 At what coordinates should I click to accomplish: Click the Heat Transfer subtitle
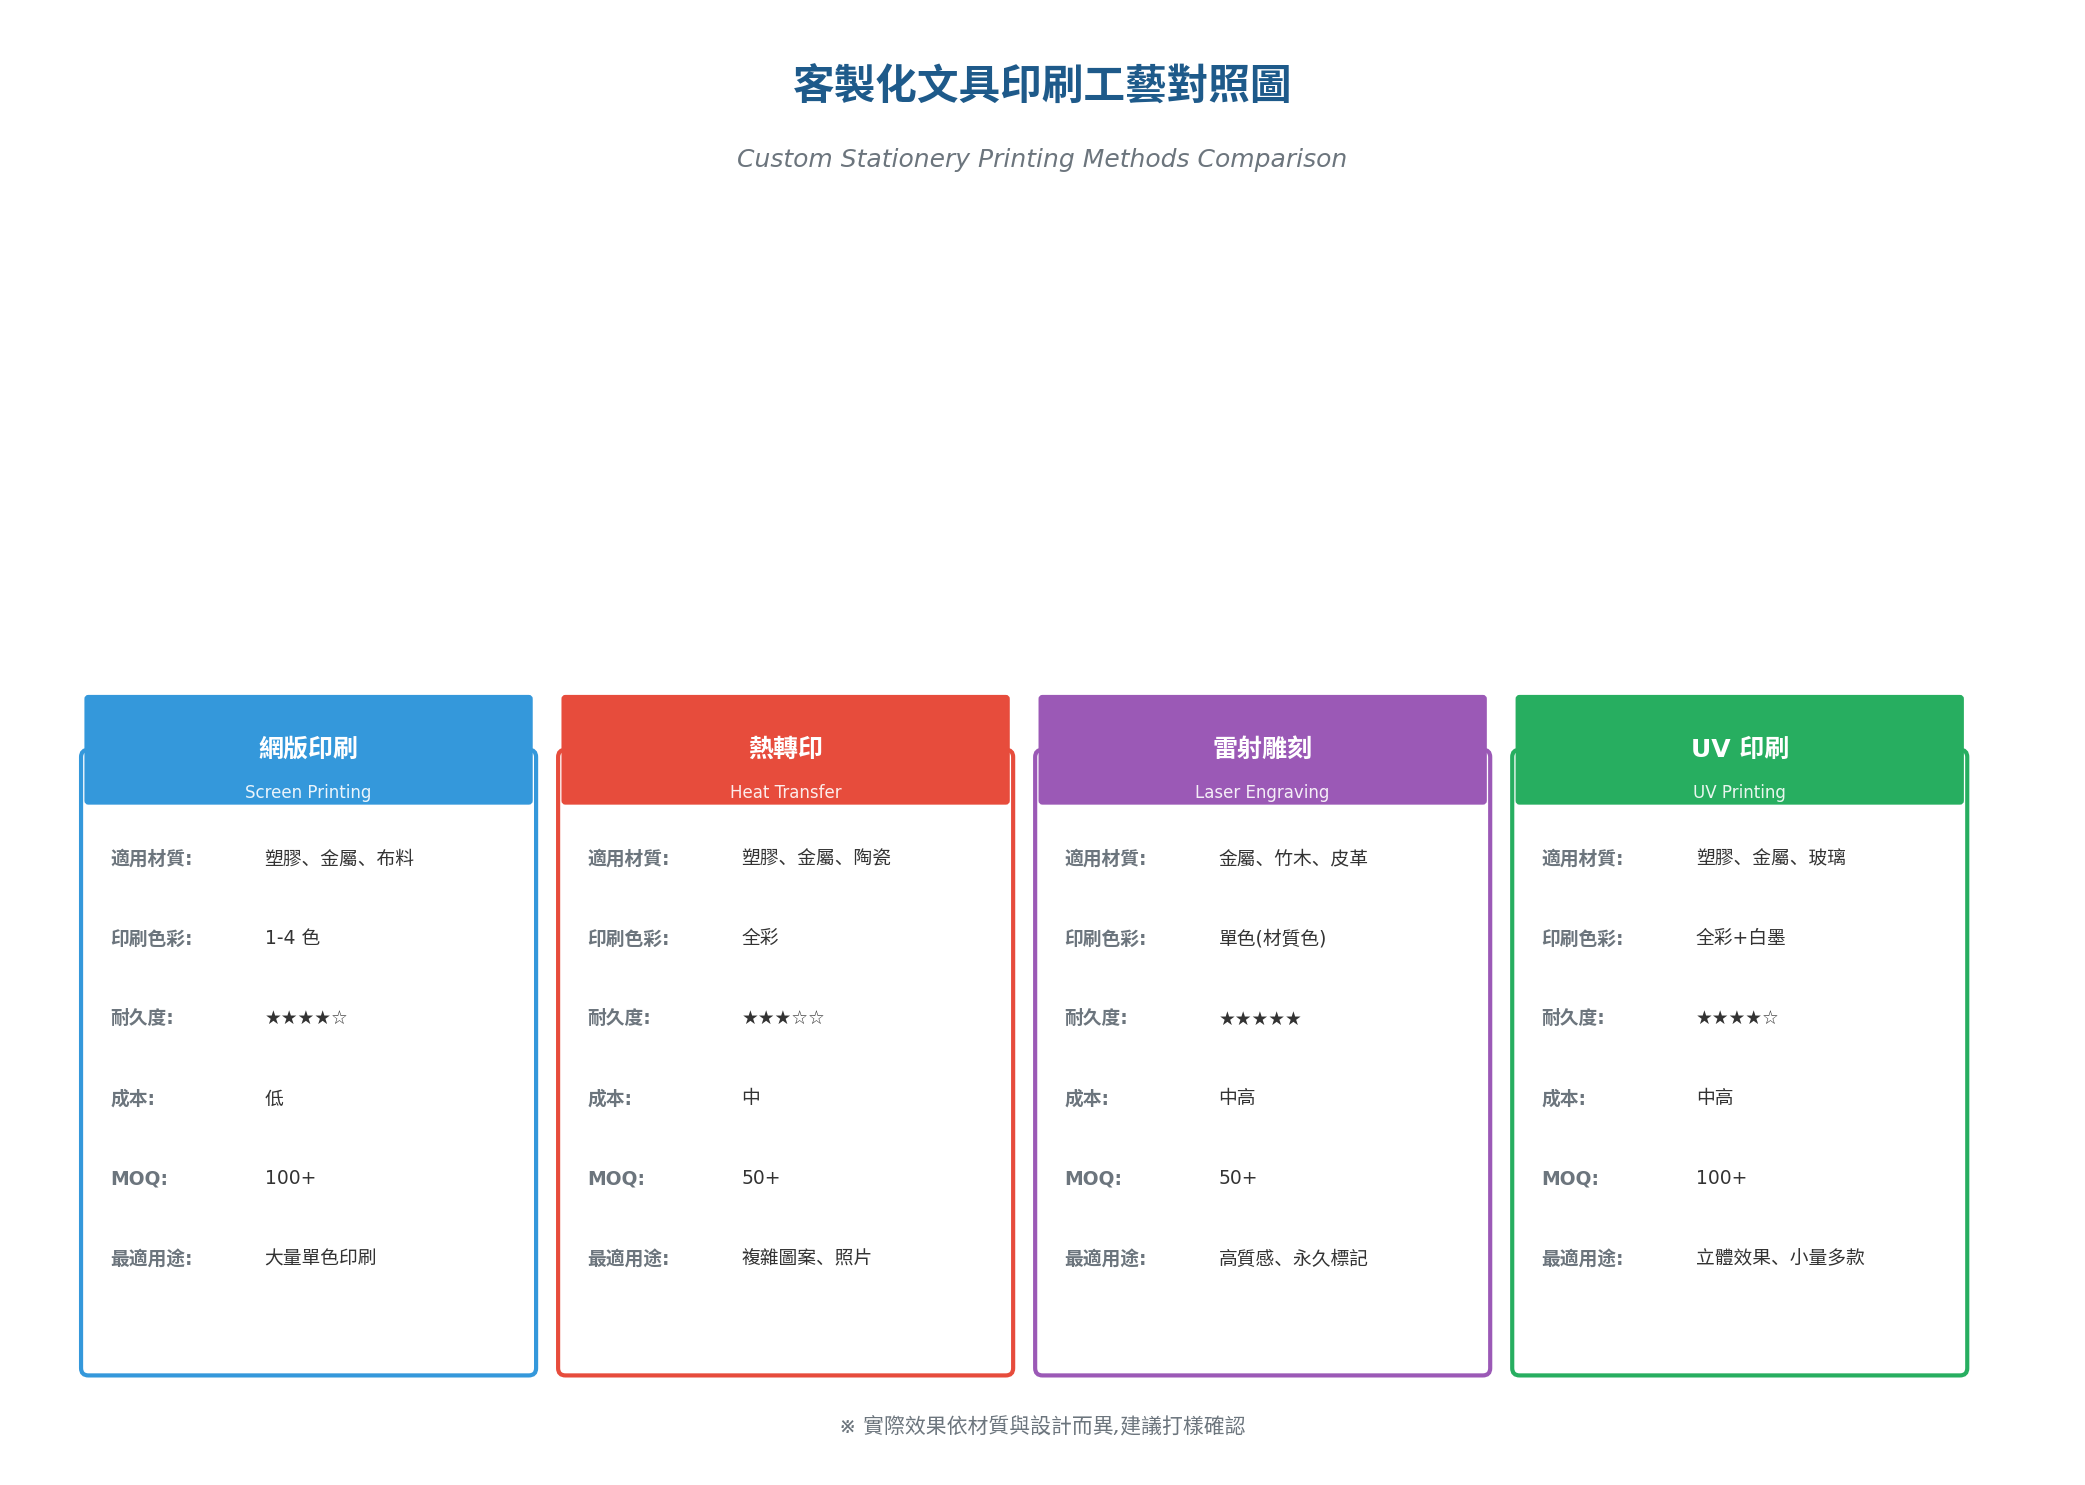click(785, 792)
